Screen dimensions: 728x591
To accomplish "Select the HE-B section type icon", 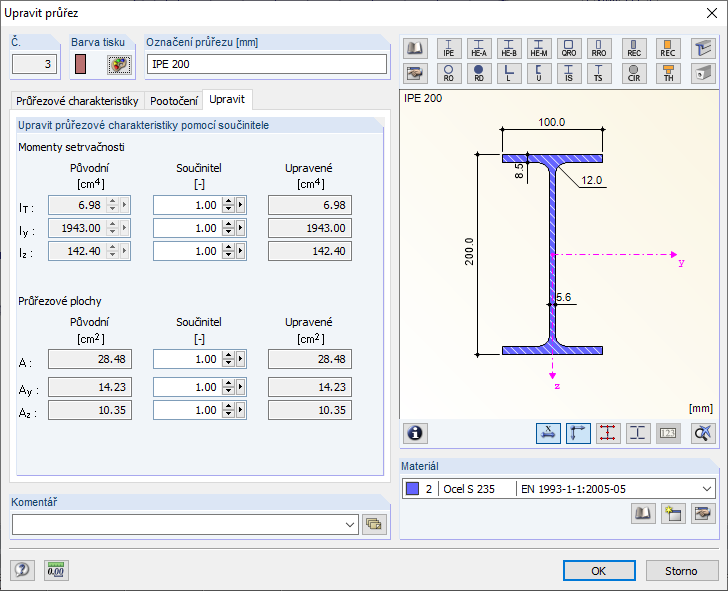I will tap(509, 48).
